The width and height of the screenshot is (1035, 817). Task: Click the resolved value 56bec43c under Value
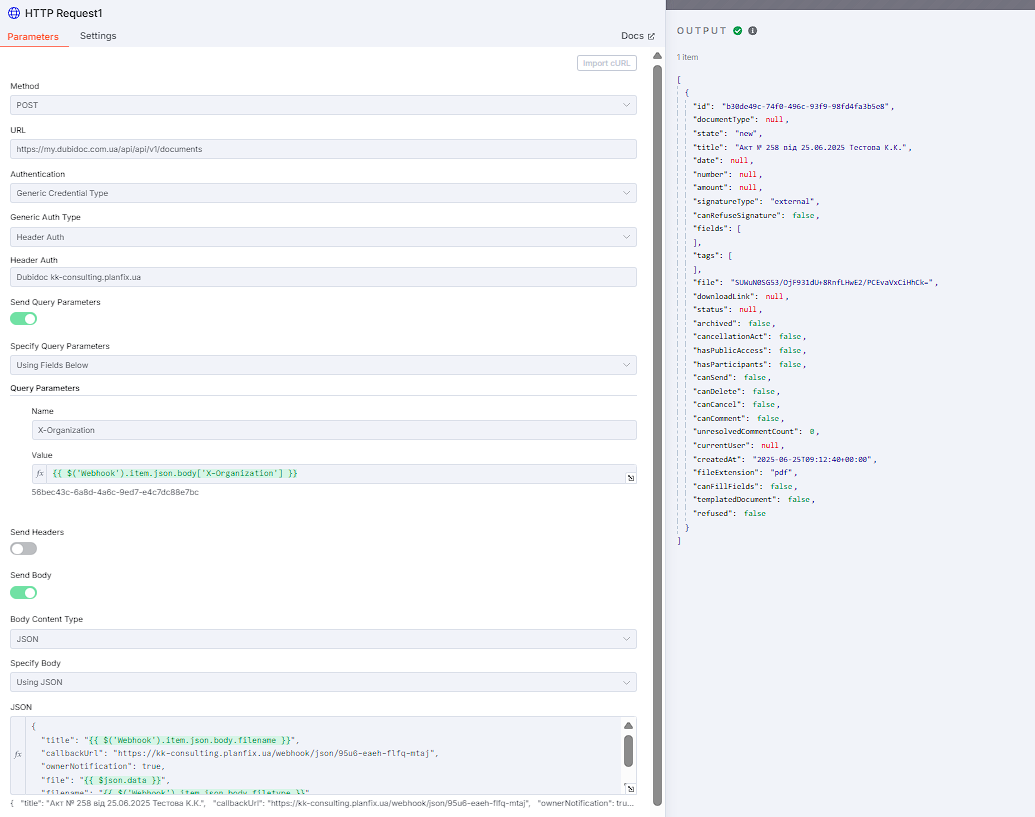115,492
